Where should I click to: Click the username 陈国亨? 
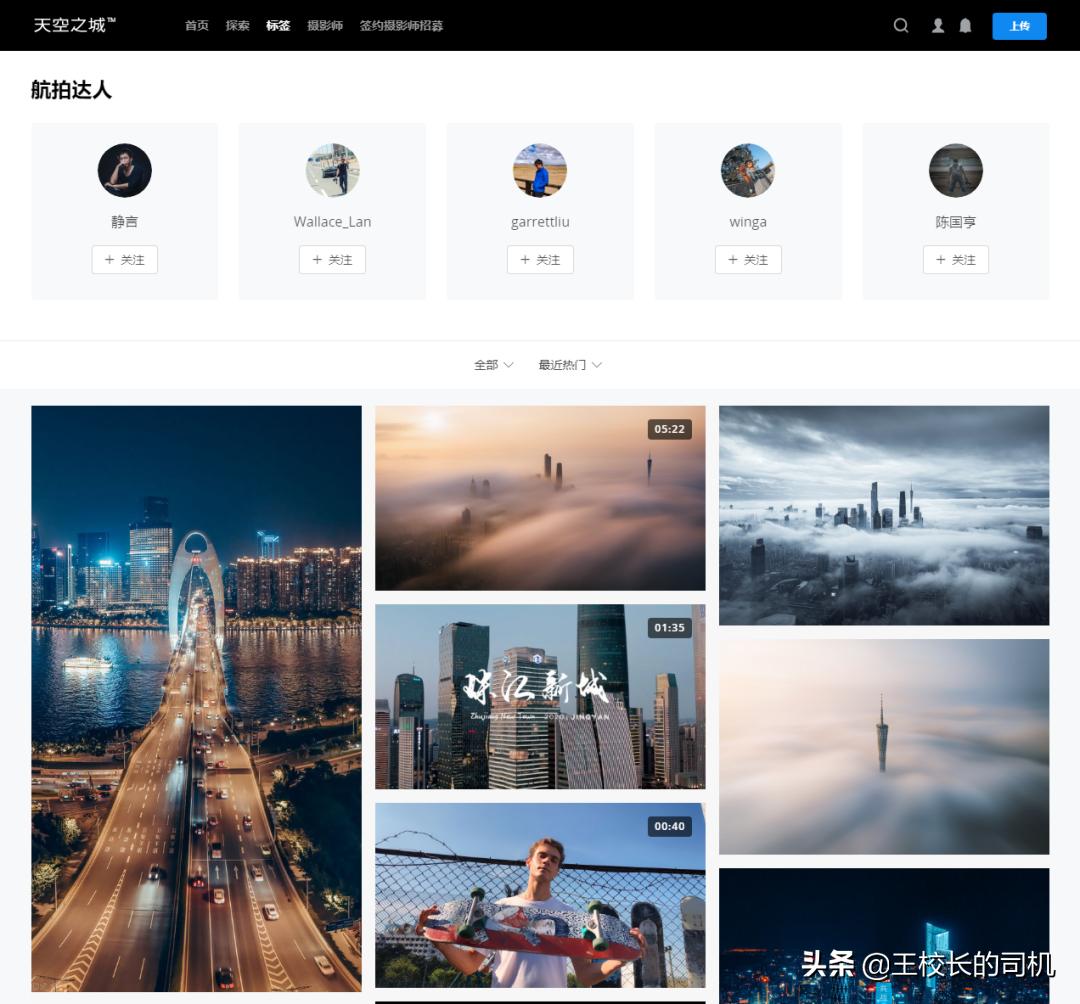click(x=955, y=222)
